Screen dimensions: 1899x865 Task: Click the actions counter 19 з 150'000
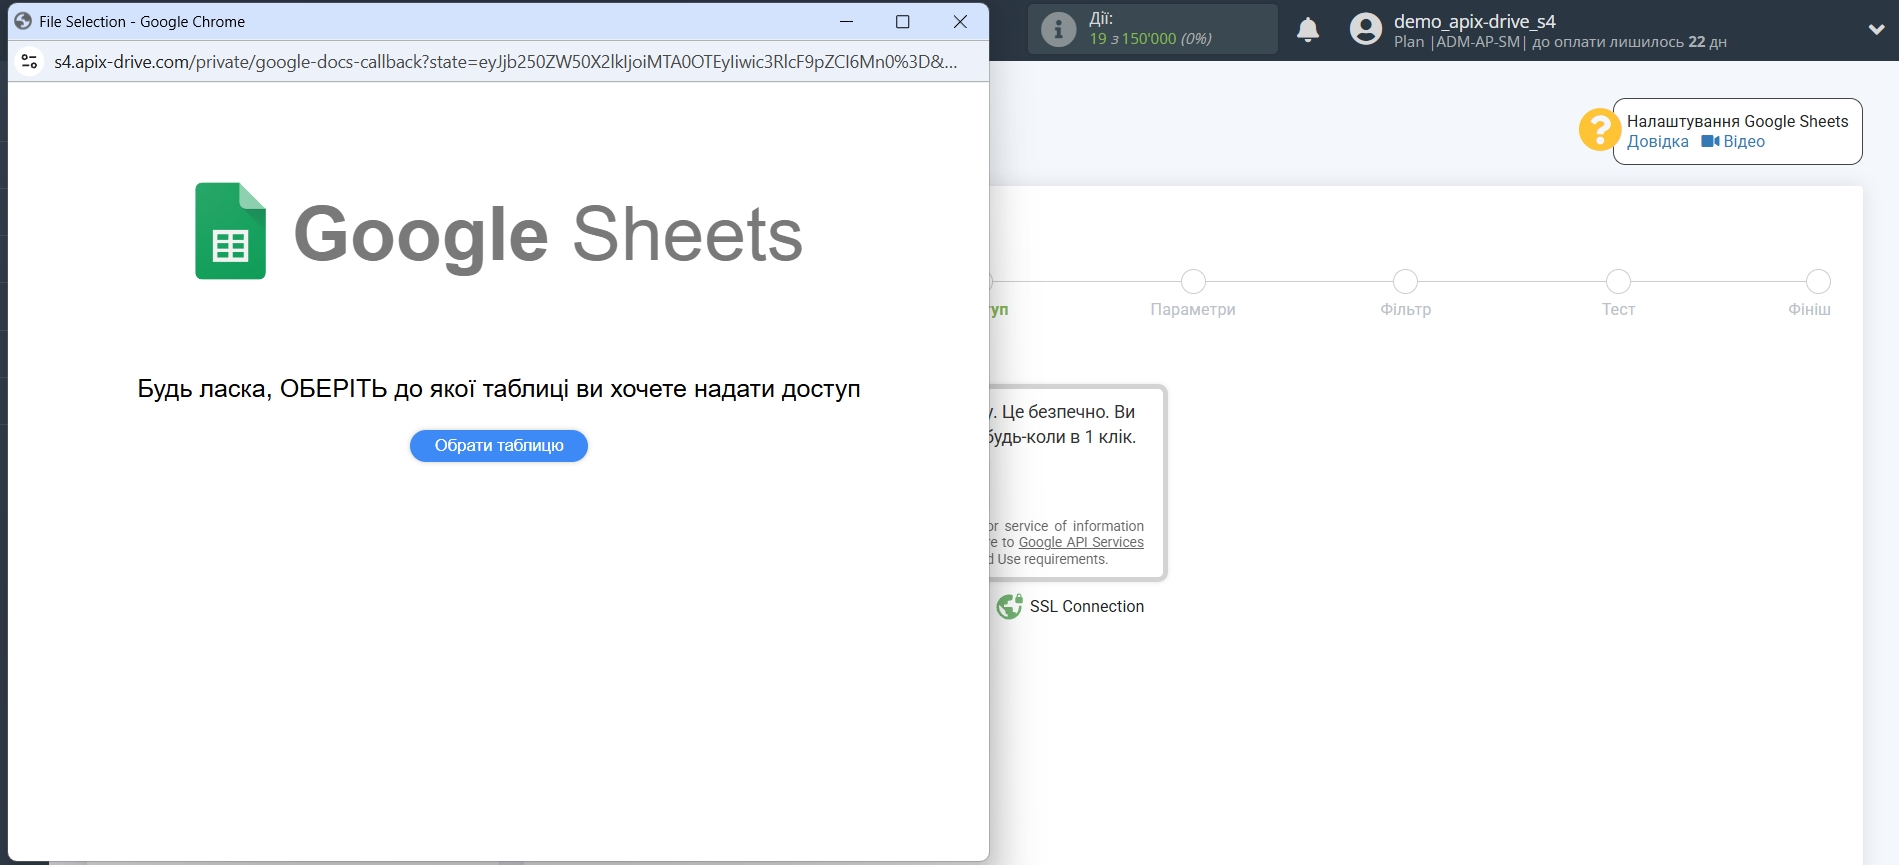point(1150,39)
